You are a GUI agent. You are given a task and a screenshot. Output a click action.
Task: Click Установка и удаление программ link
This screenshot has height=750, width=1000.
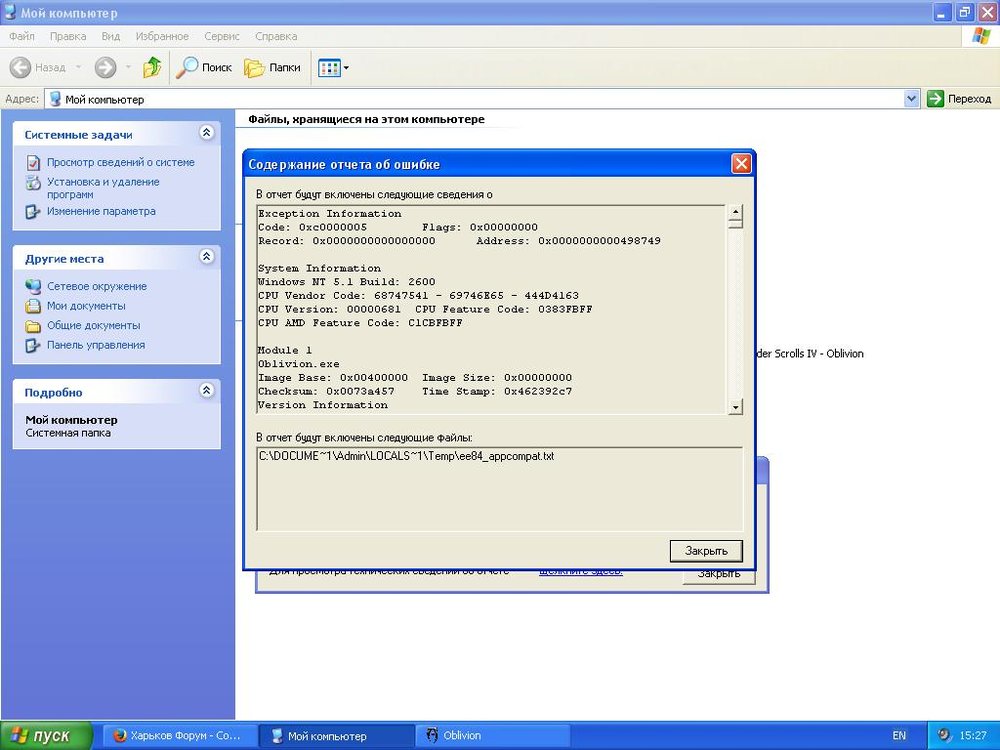pos(103,188)
